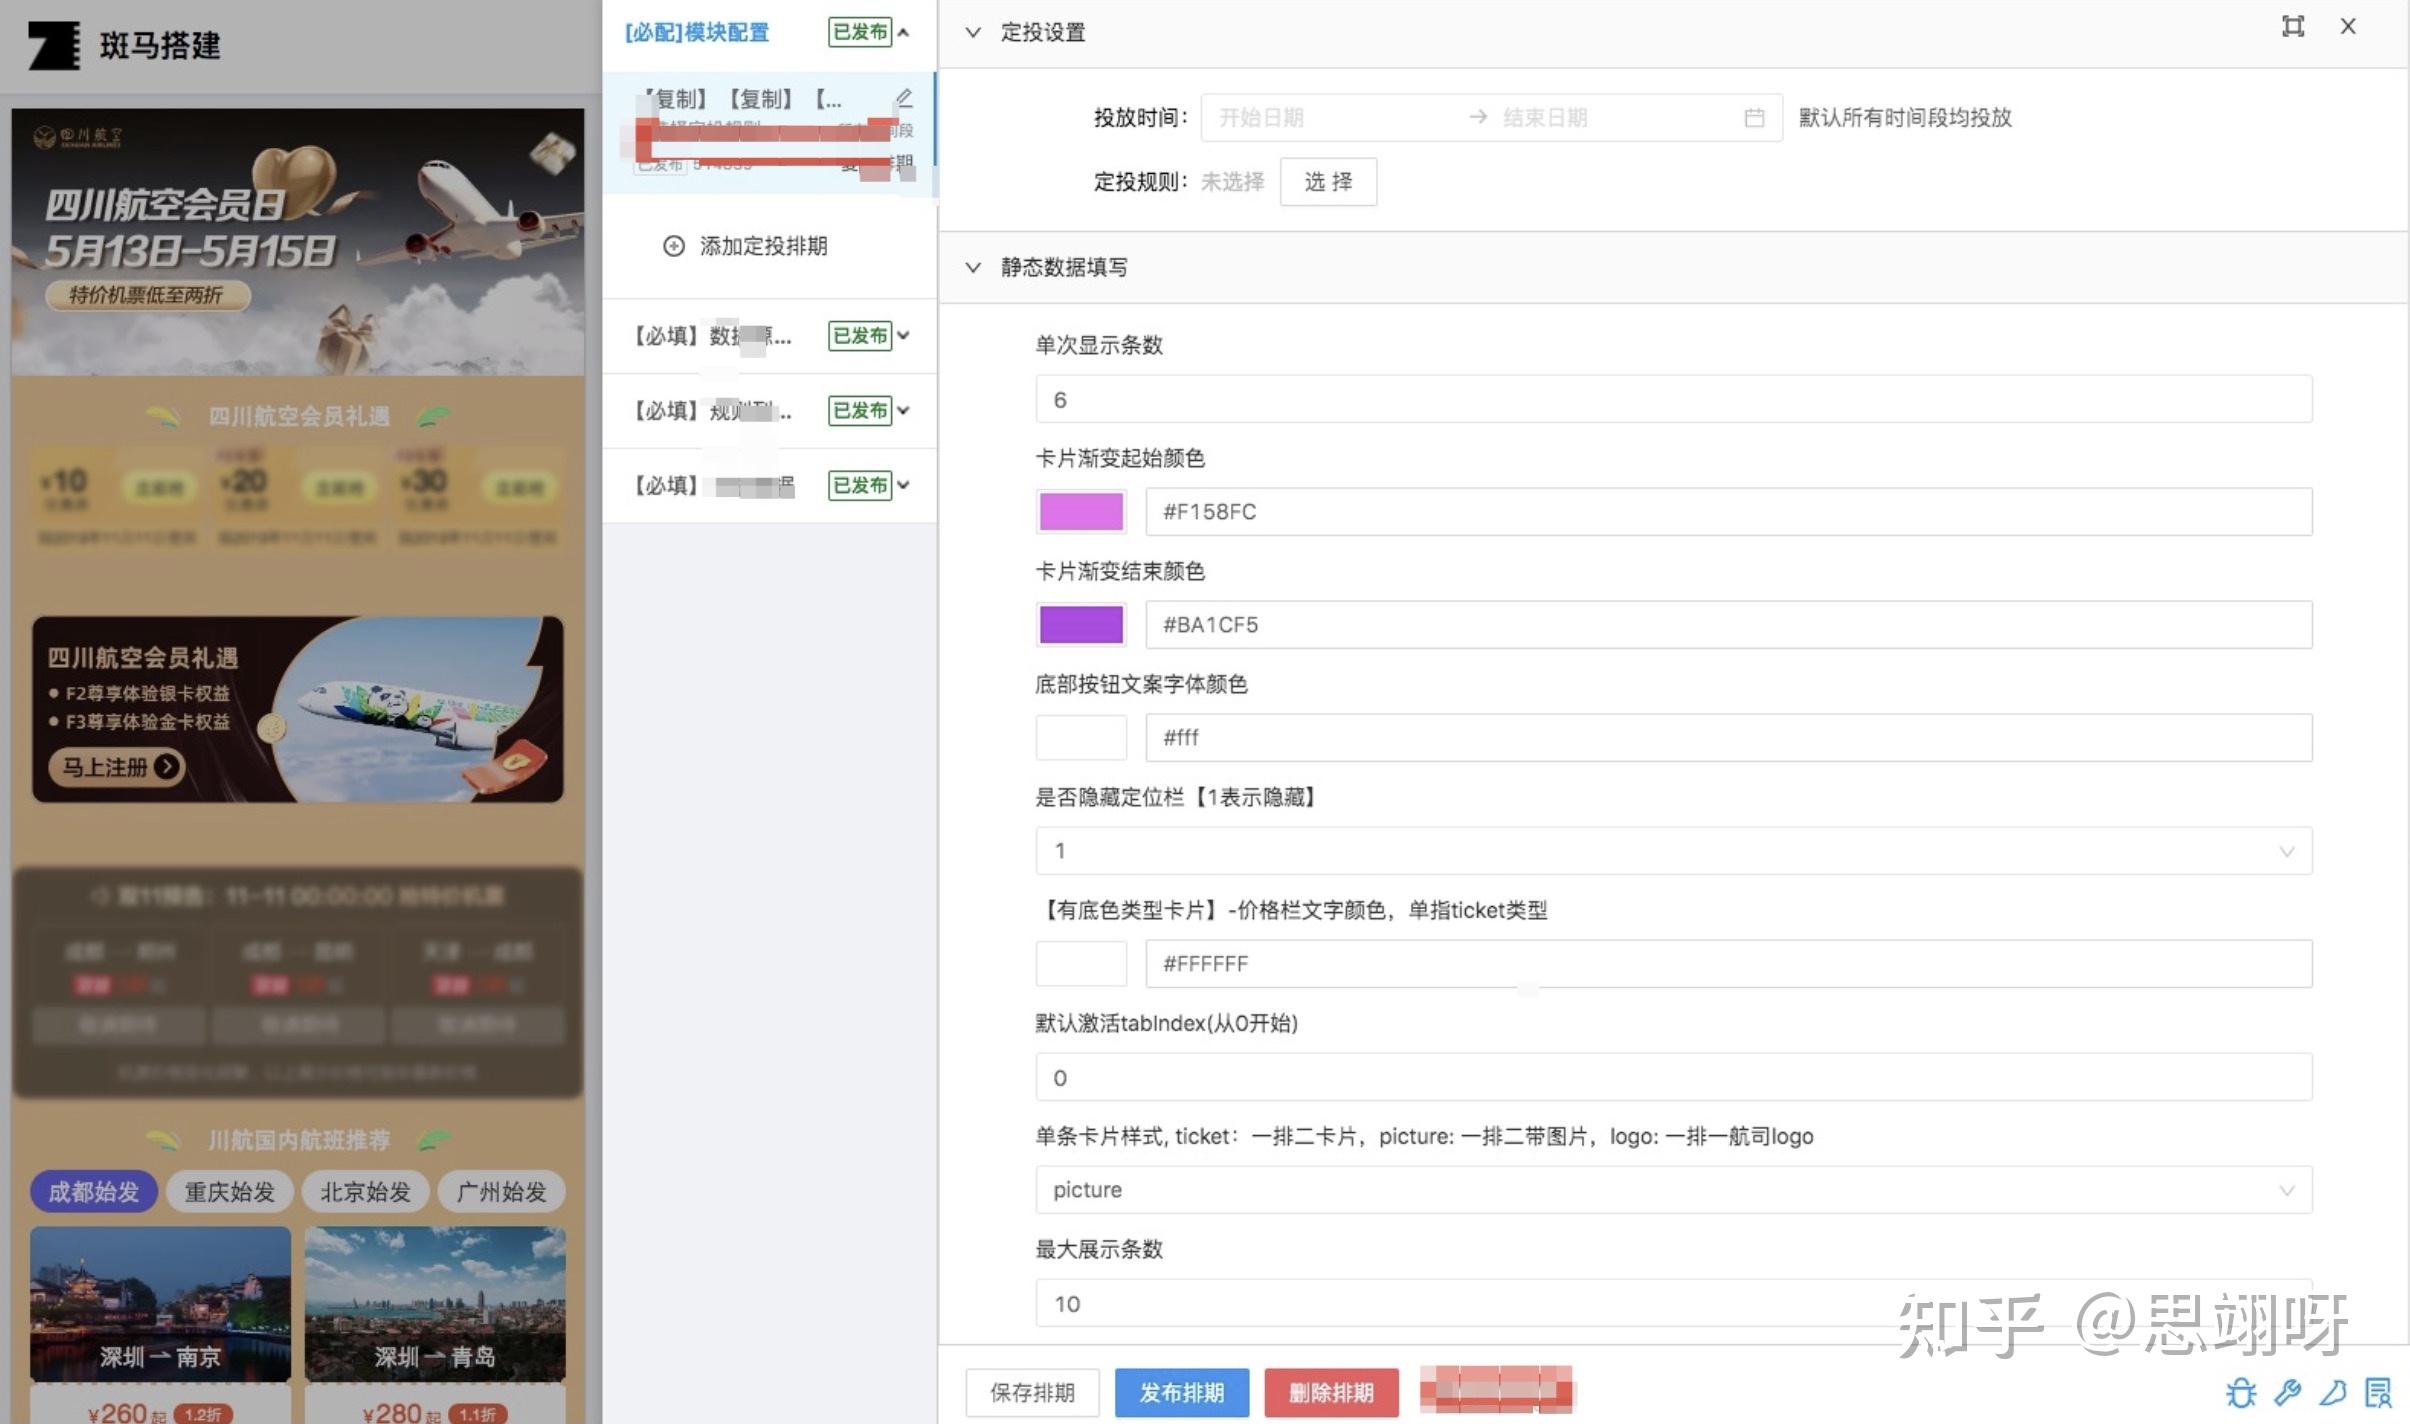Collapse the 定投设置 section
This screenshot has height=1424, width=2410.
(x=973, y=32)
